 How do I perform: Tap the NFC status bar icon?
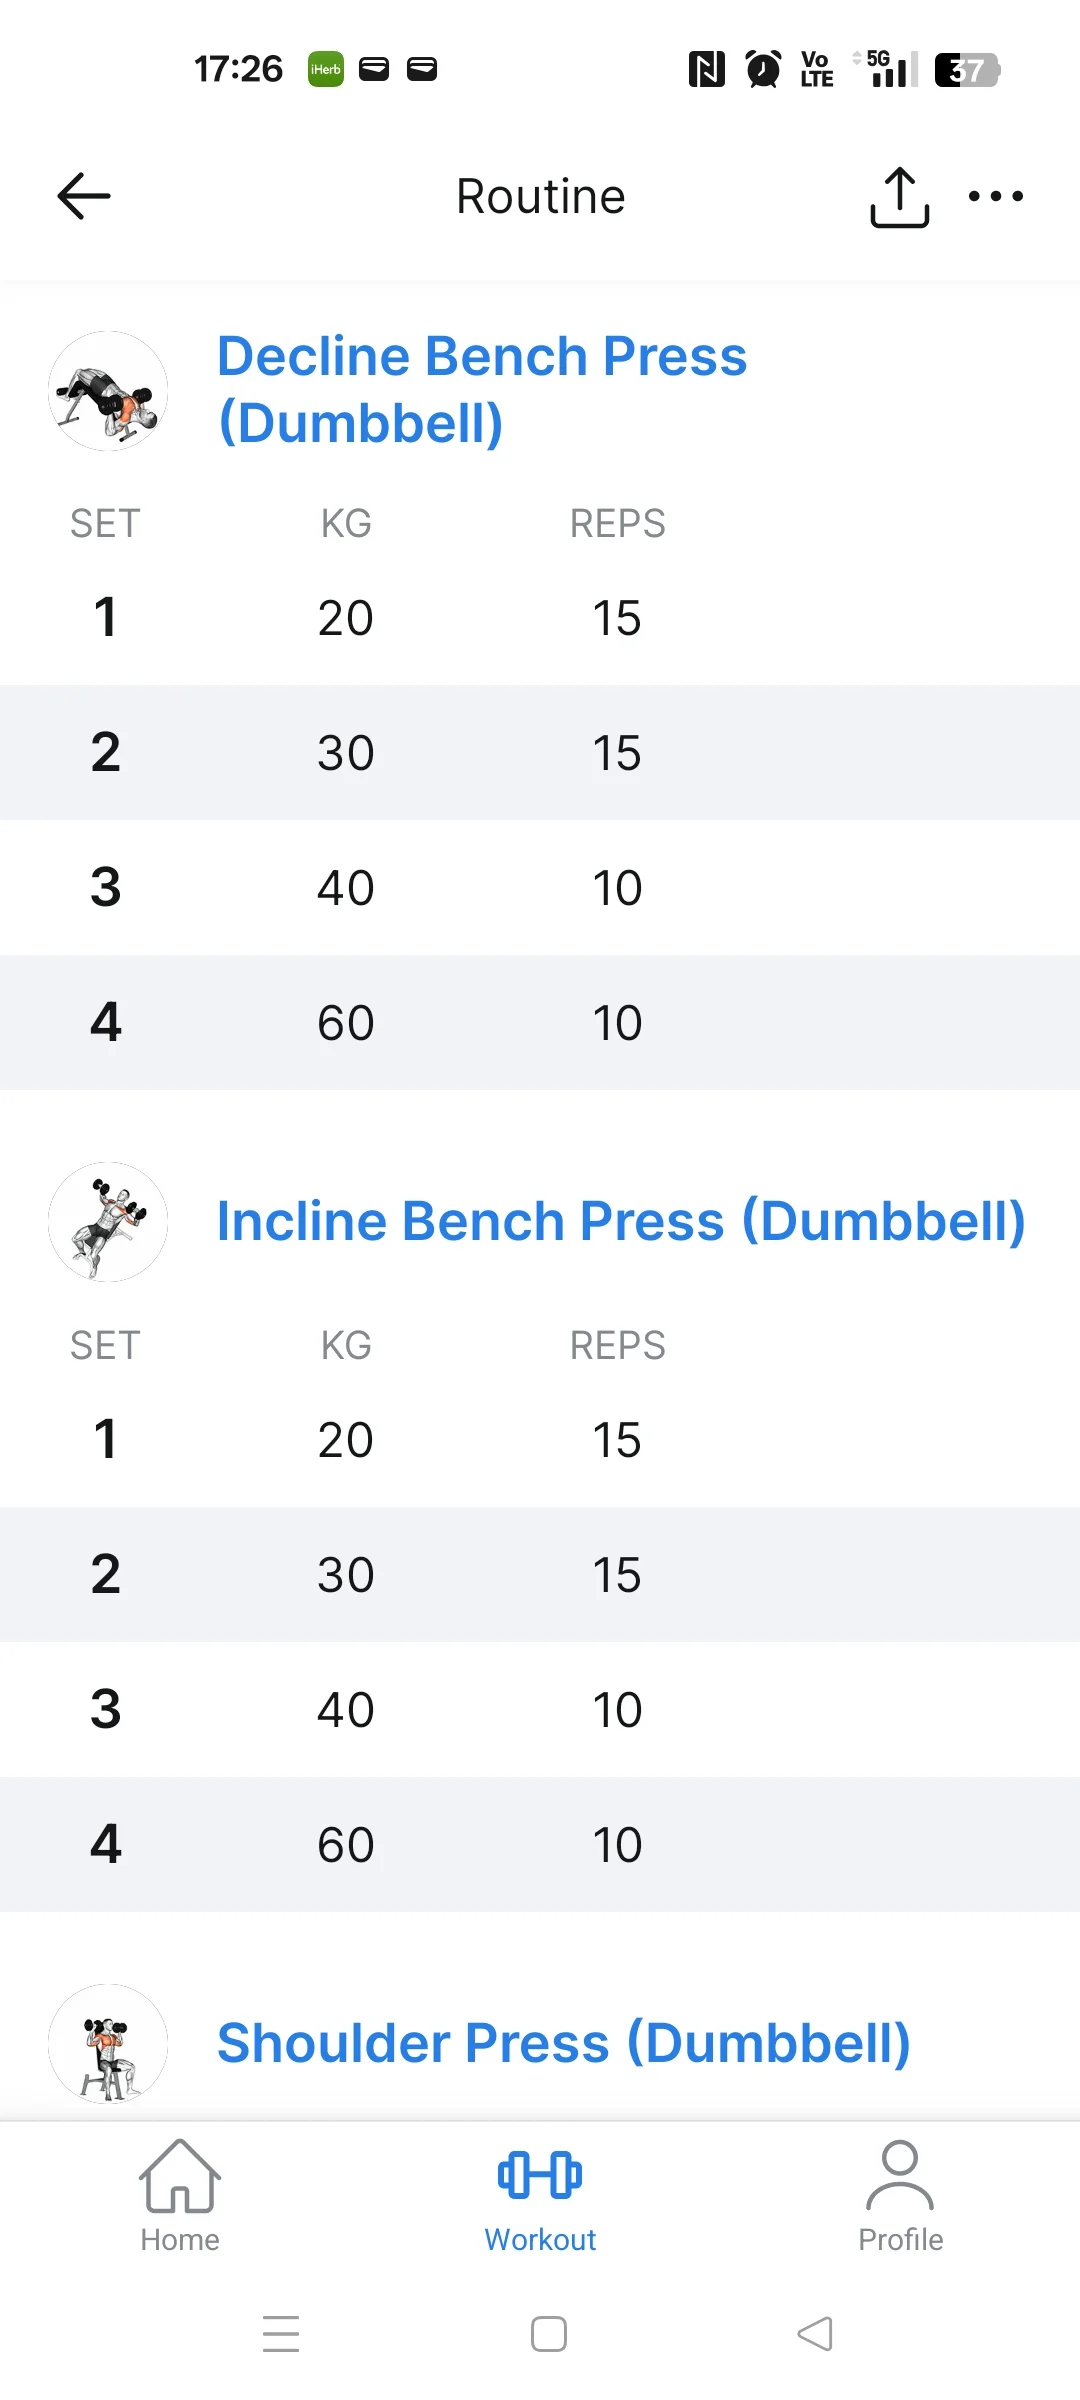click(707, 69)
